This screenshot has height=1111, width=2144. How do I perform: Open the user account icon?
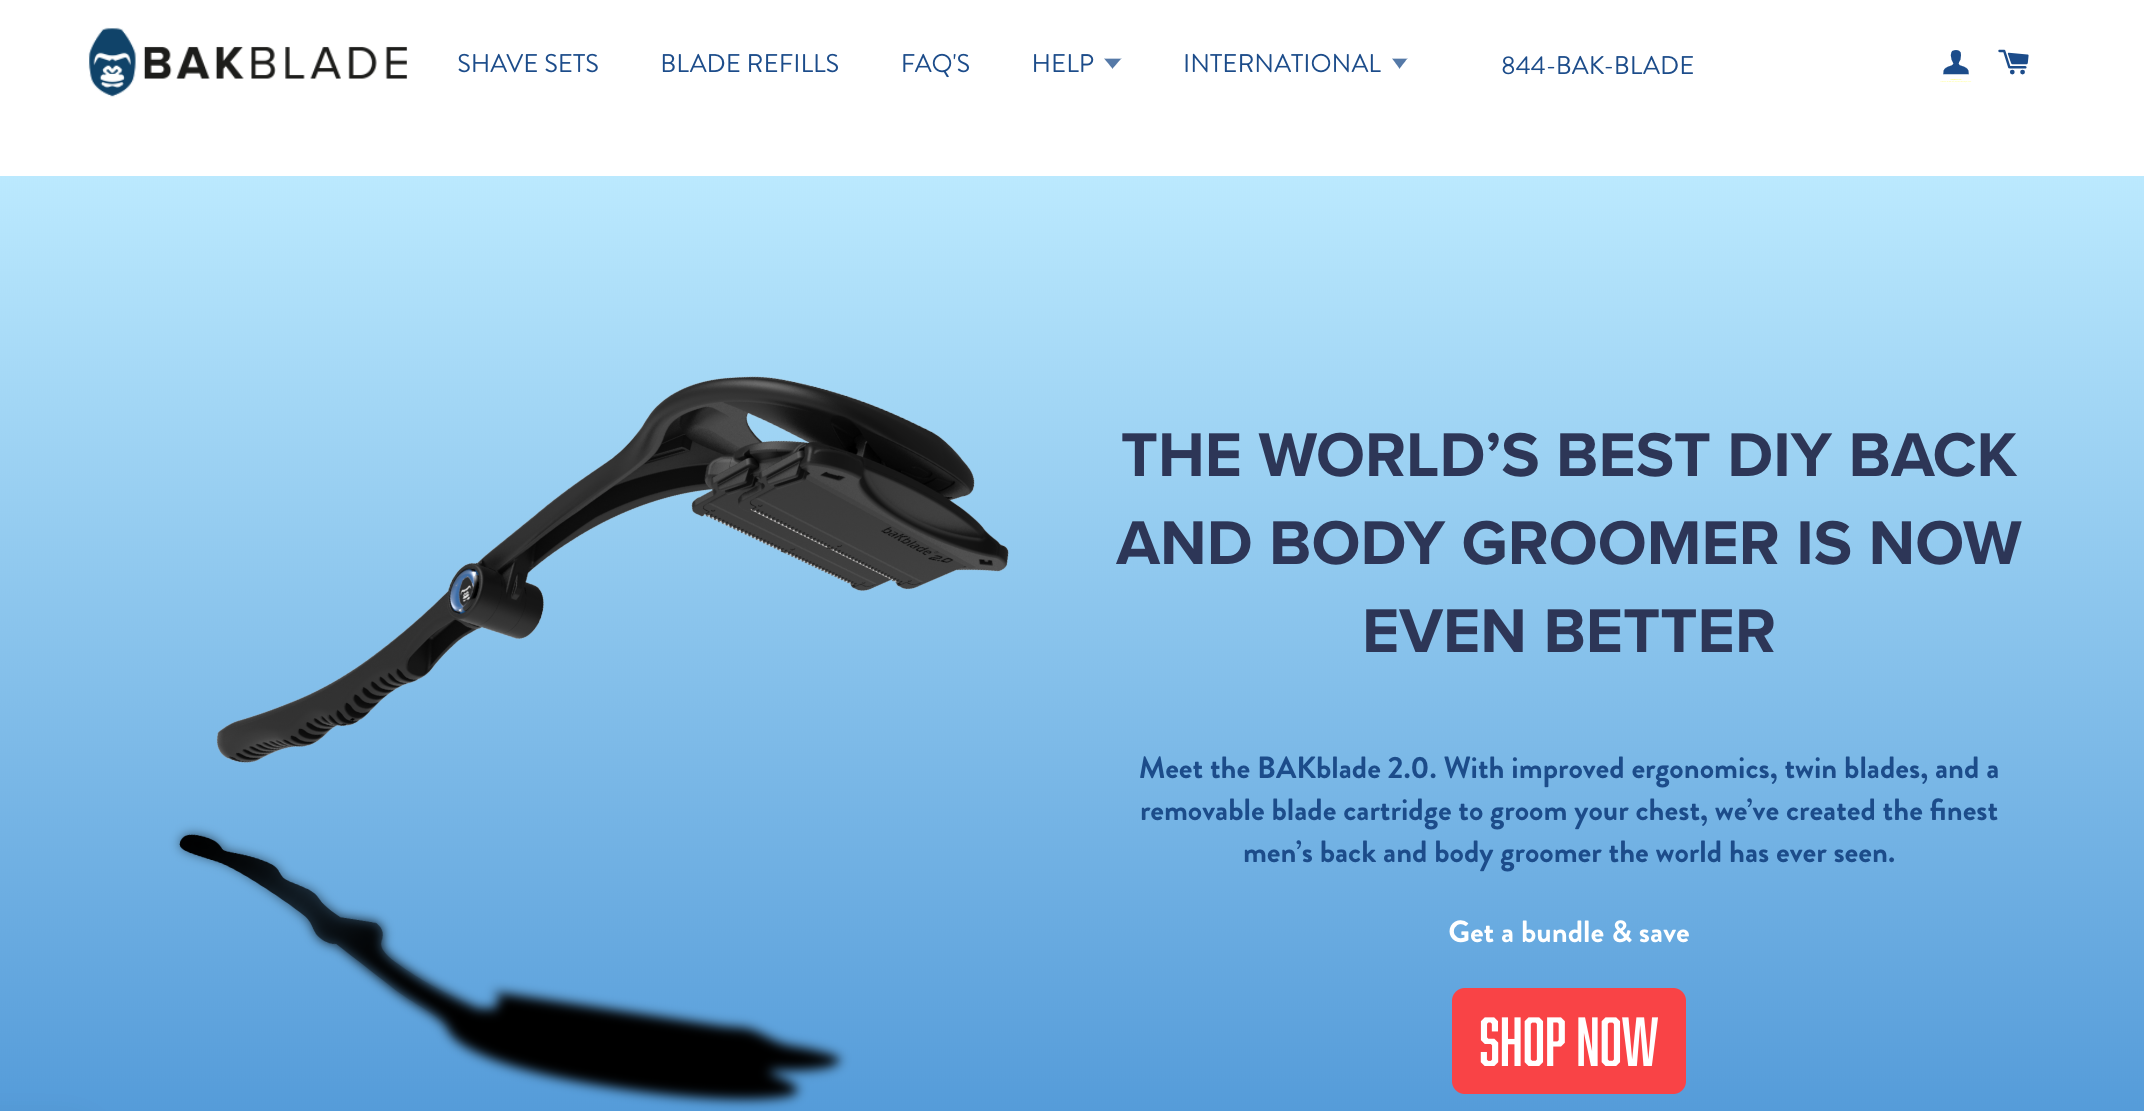click(x=1955, y=63)
